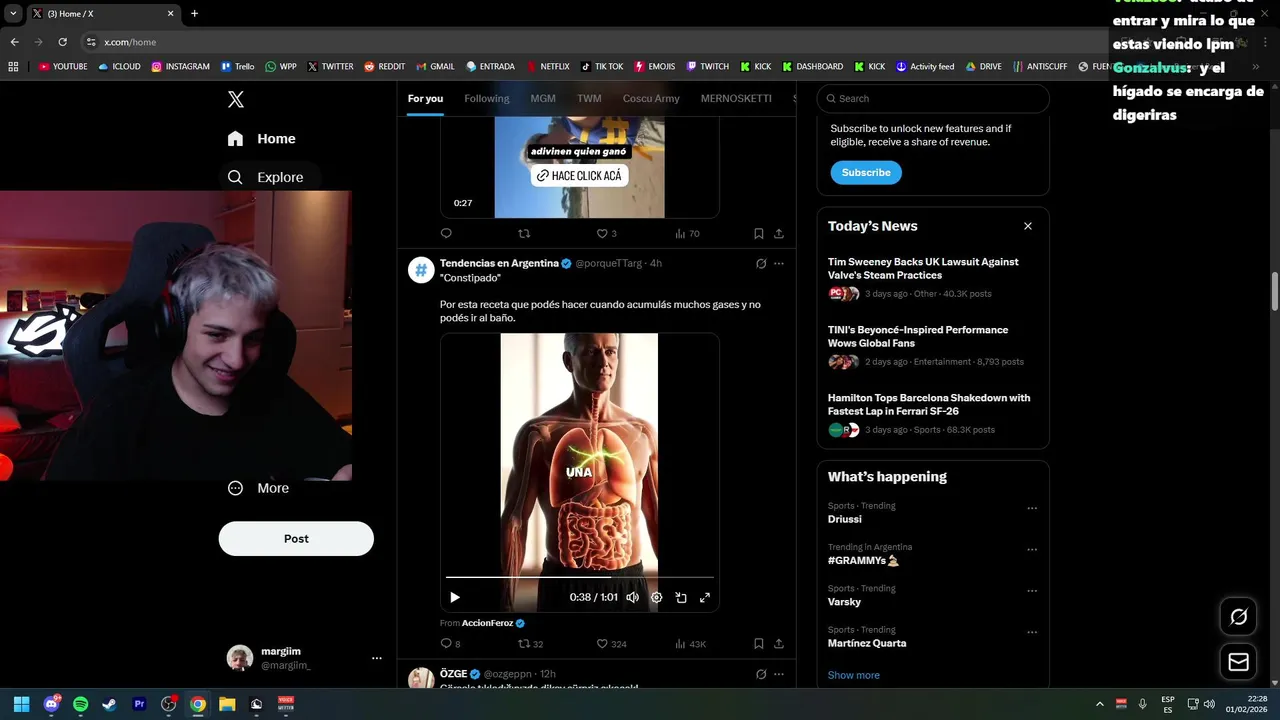Click the X search field
Image resolution: width=1280 pixels, height=720 pixels.
pos(933,98)
